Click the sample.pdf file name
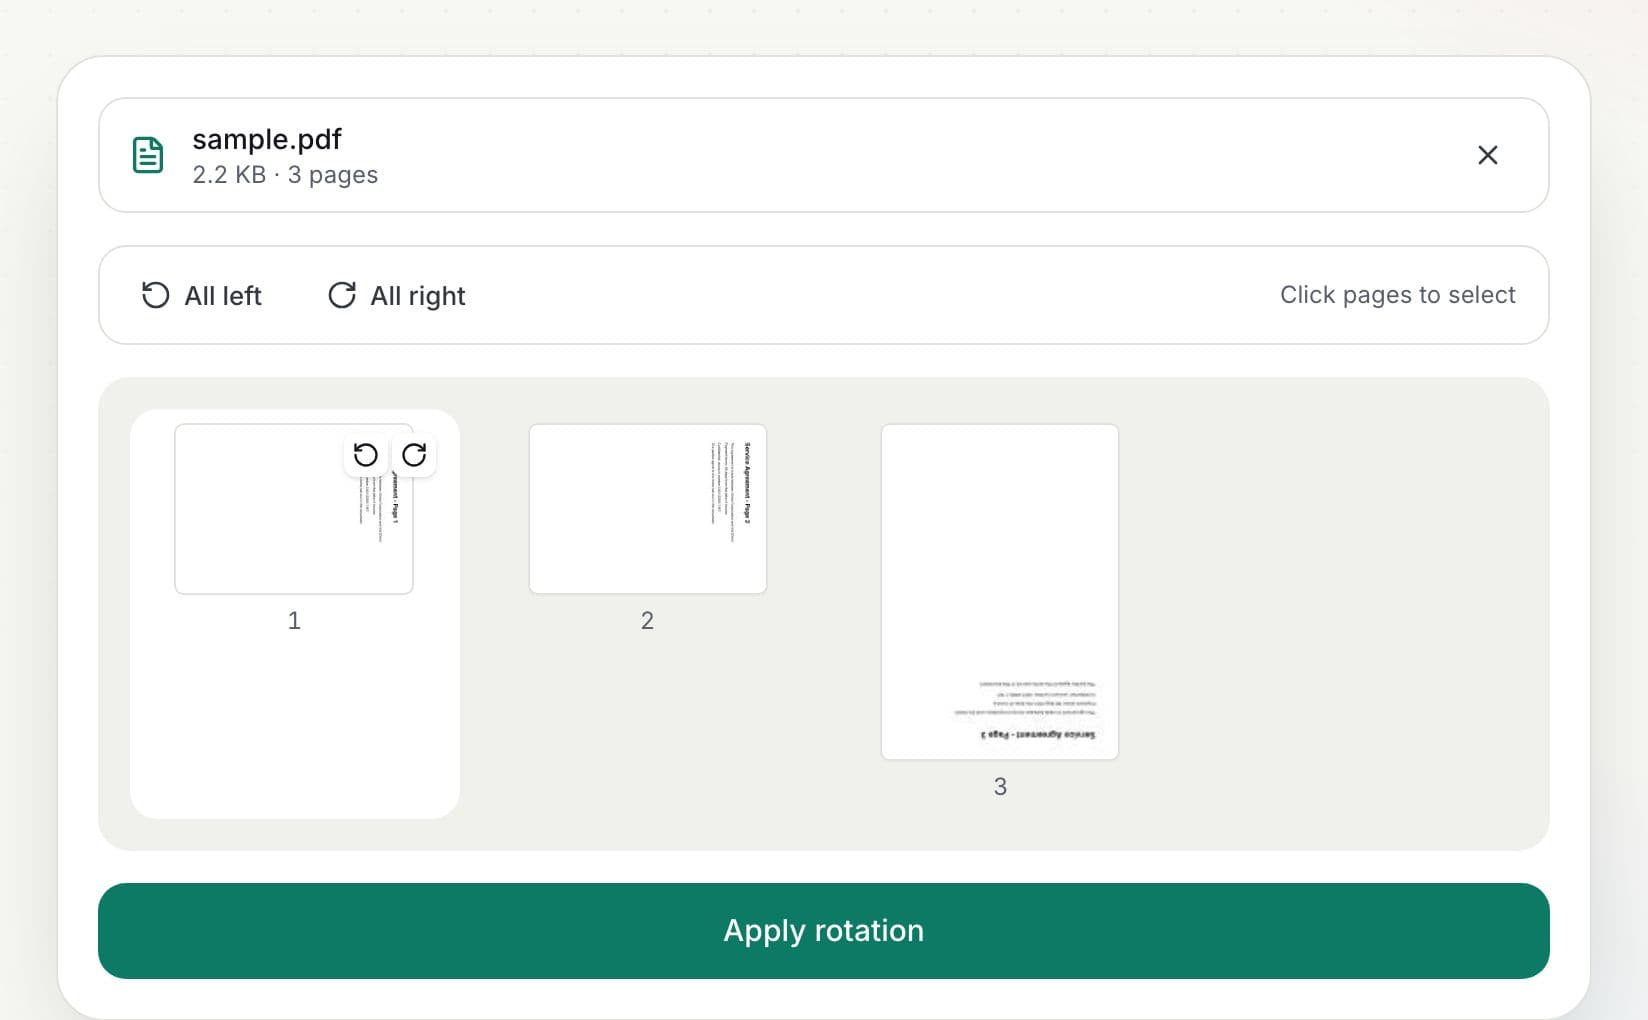Screen dimensions: 1648x1020 click(x=267, y=139)
